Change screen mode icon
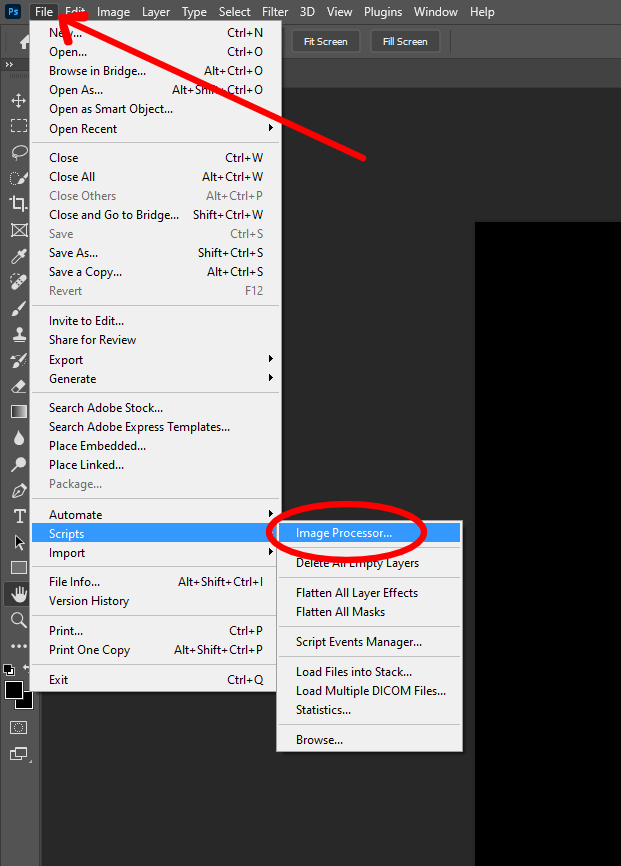Image resolution: width=621 pixels, height=866 pixels. tap(19, 753)
